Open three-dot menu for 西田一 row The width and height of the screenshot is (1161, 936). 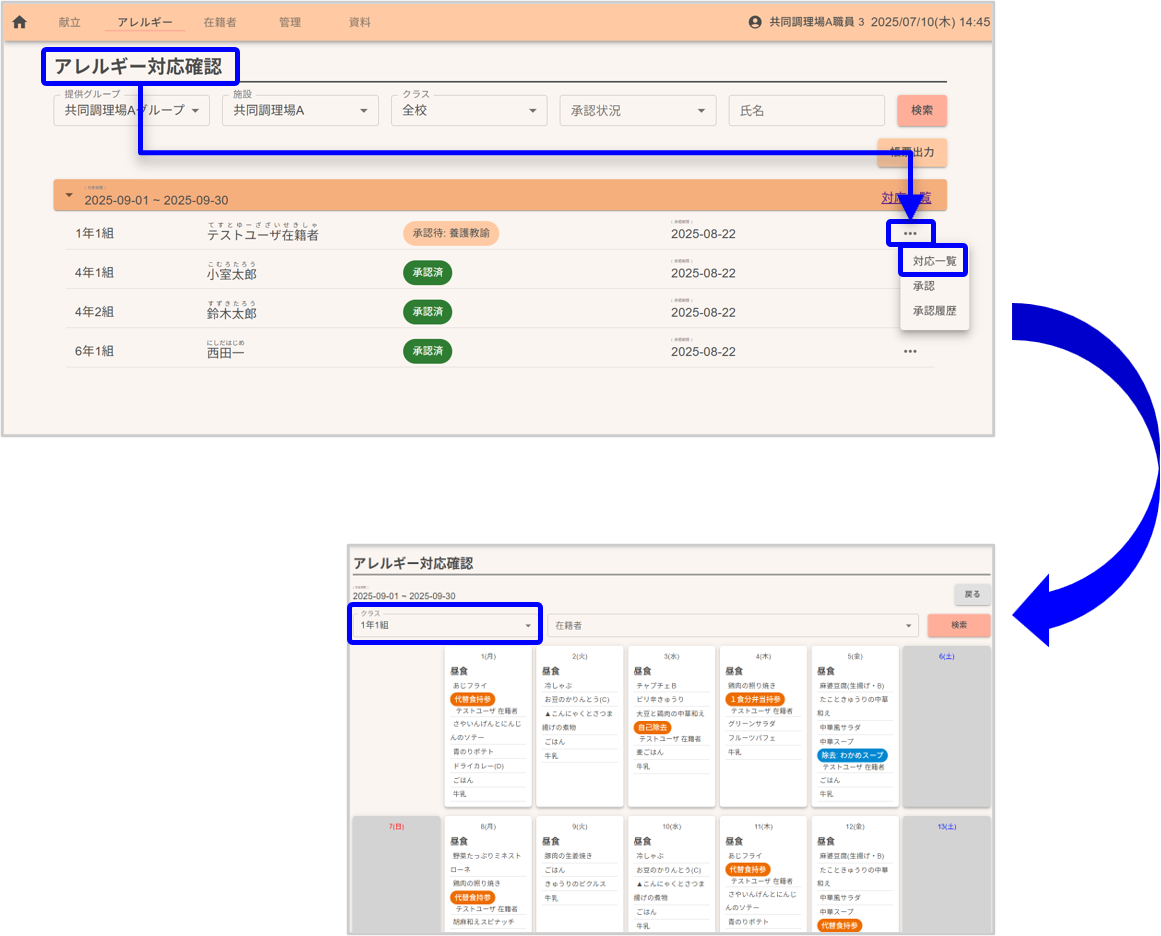pos(910,351)
